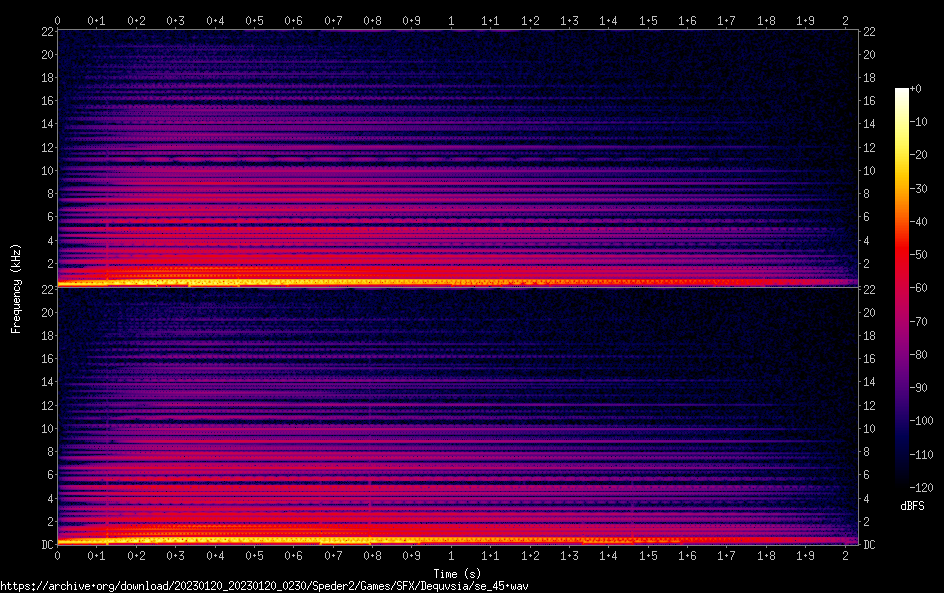The width and height of the screenshot is (944, 593).
Task: Click the "Time (s)" axis label
Action: coord(451,573)
